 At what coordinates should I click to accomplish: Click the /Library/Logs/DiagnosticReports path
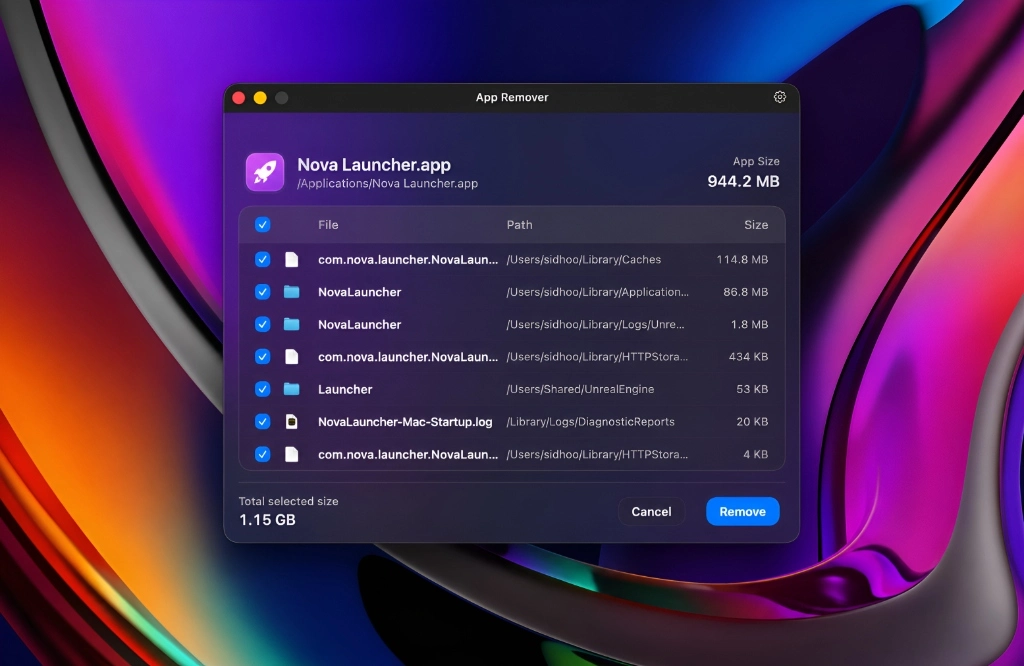(x=590, y=422)
